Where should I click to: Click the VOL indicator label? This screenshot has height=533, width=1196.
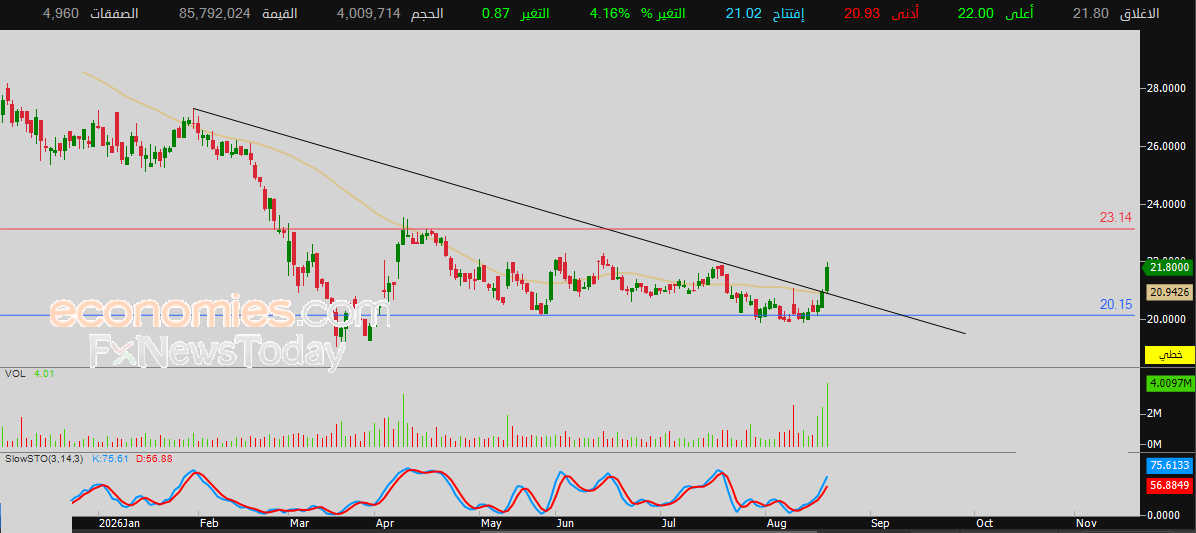(13, 374)
